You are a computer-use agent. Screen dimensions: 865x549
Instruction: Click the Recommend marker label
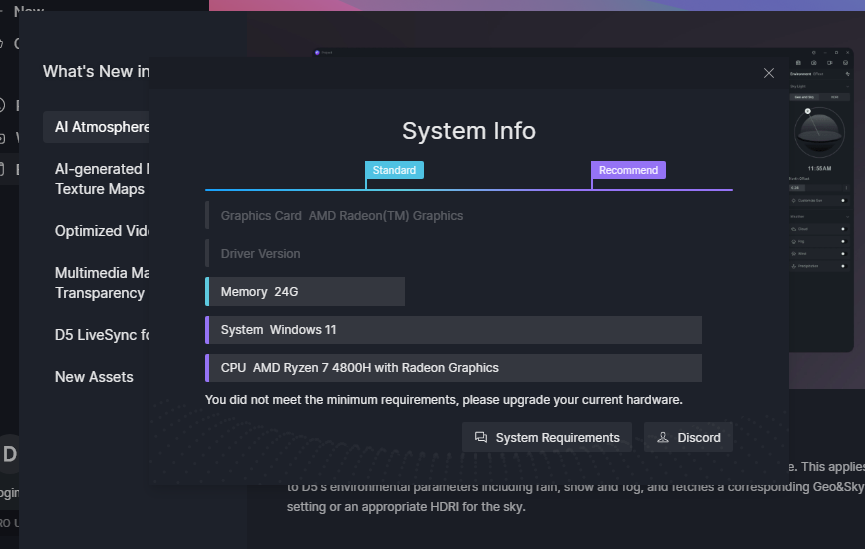628,170
